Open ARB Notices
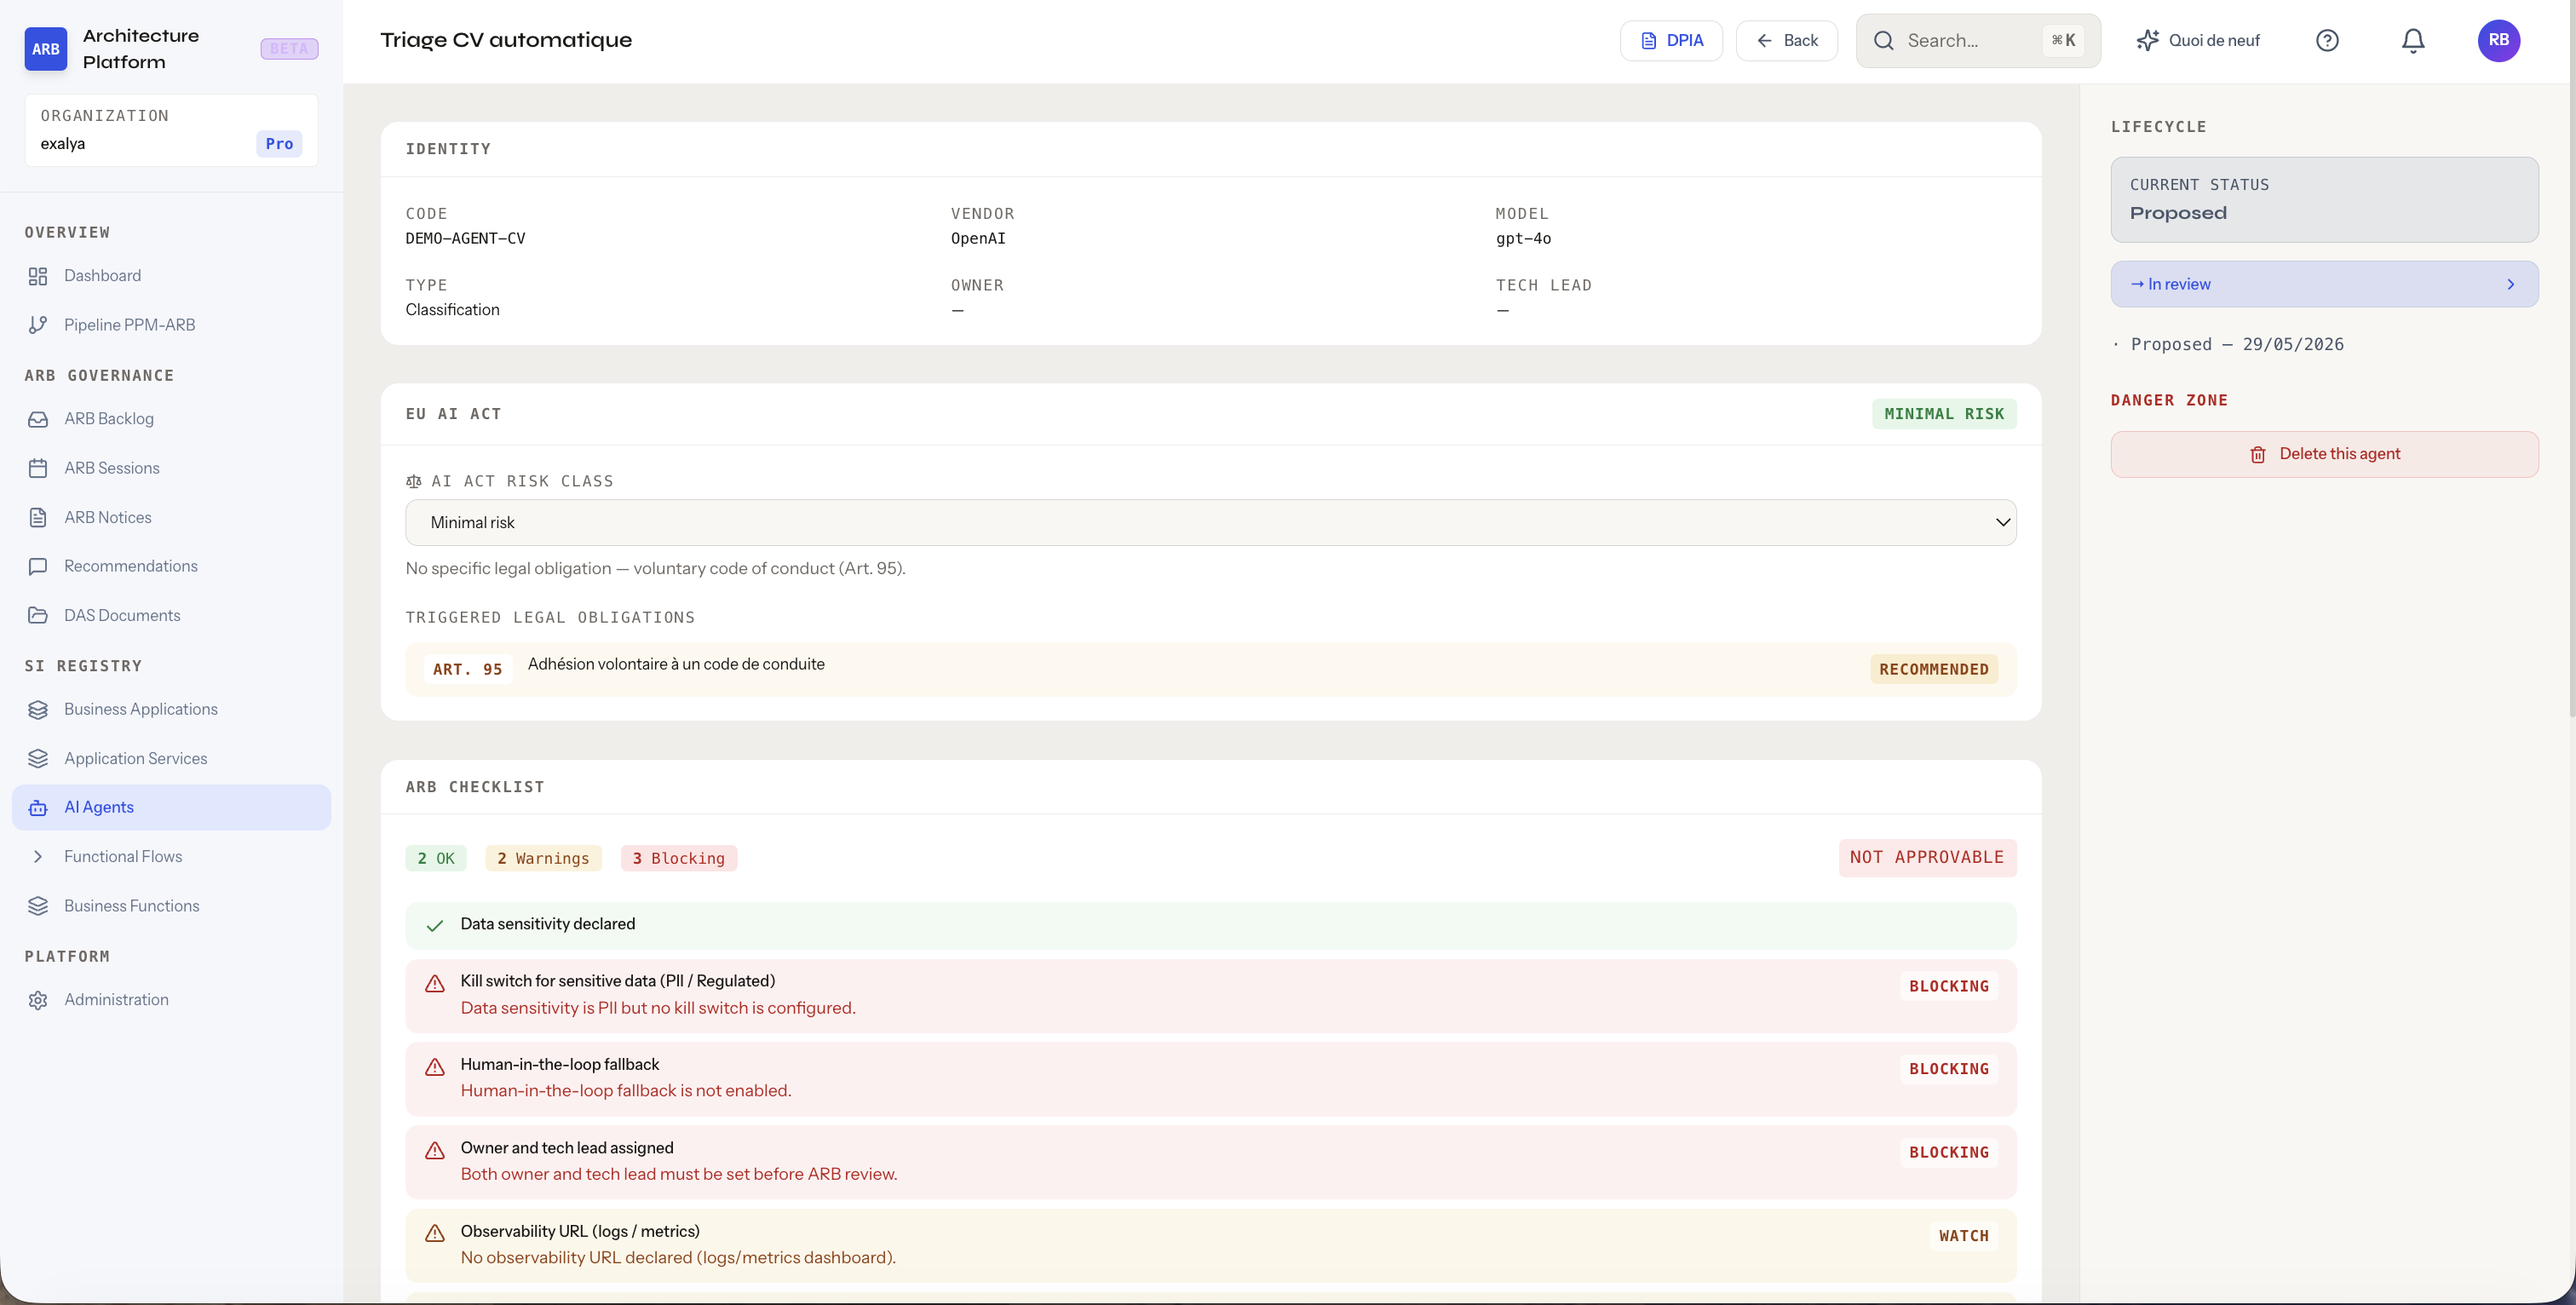The image size is (2576, 1305). click(x=171, y=517)
